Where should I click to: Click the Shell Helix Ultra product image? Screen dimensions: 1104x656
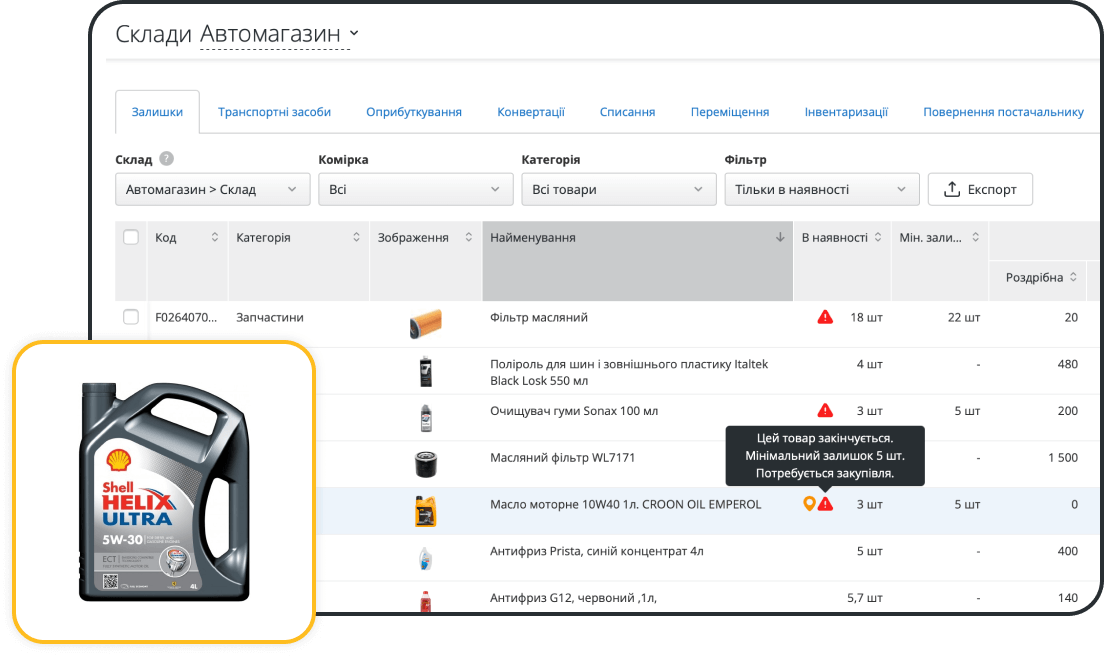[x=164, y=491]
